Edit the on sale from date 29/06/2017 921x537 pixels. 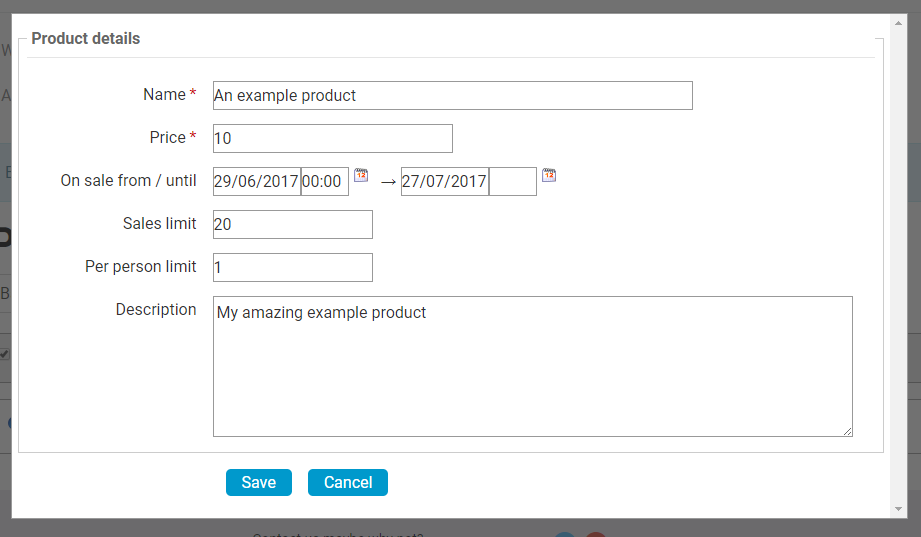pos(257,182)
